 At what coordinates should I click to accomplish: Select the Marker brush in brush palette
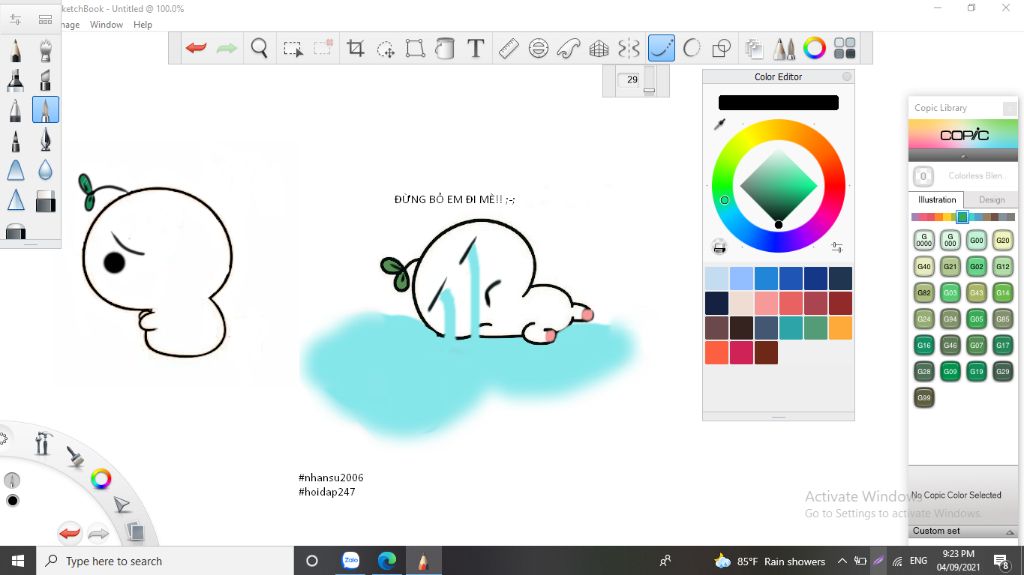click(x=16, y=80)
